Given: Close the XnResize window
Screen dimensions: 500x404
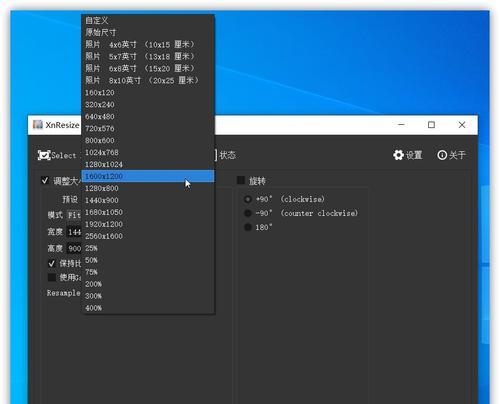Looking at the screenshot, I should click(462, 125).
